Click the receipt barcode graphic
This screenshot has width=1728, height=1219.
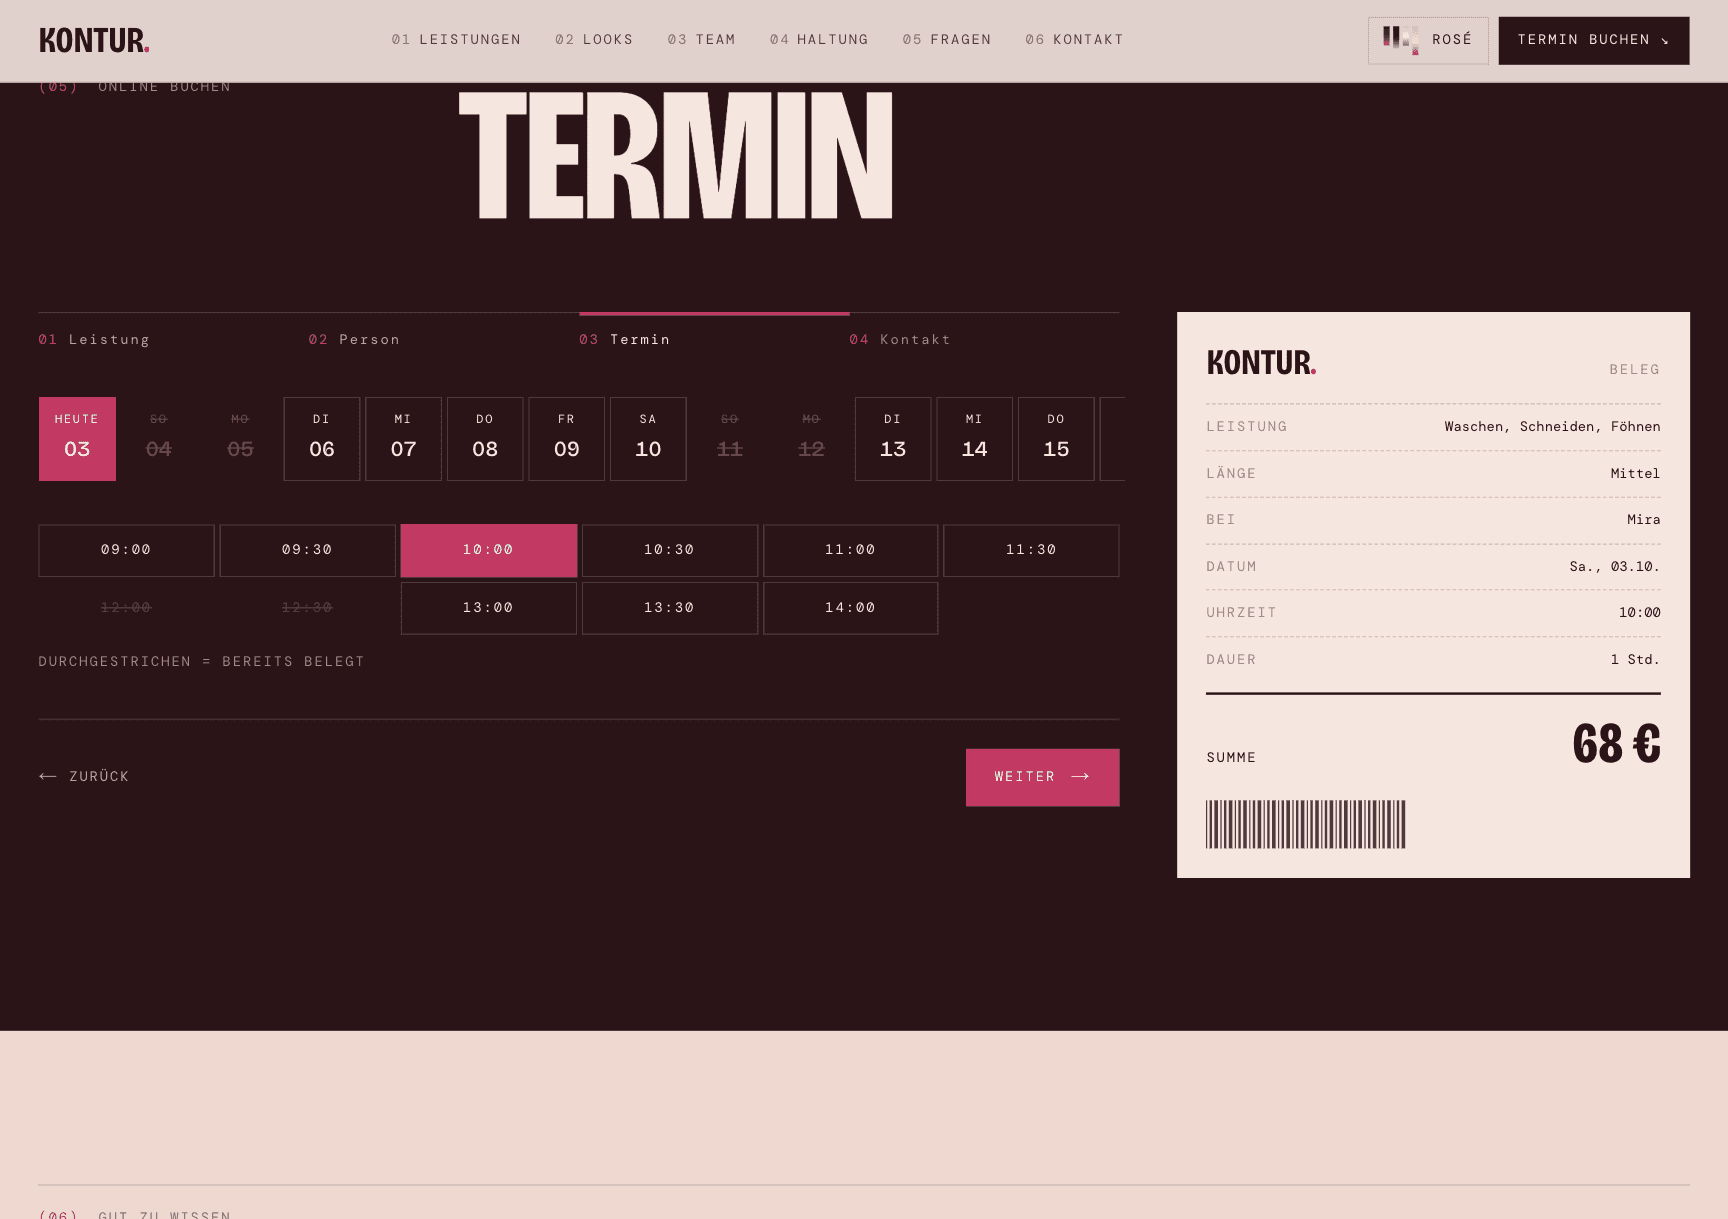(1306, 824)
